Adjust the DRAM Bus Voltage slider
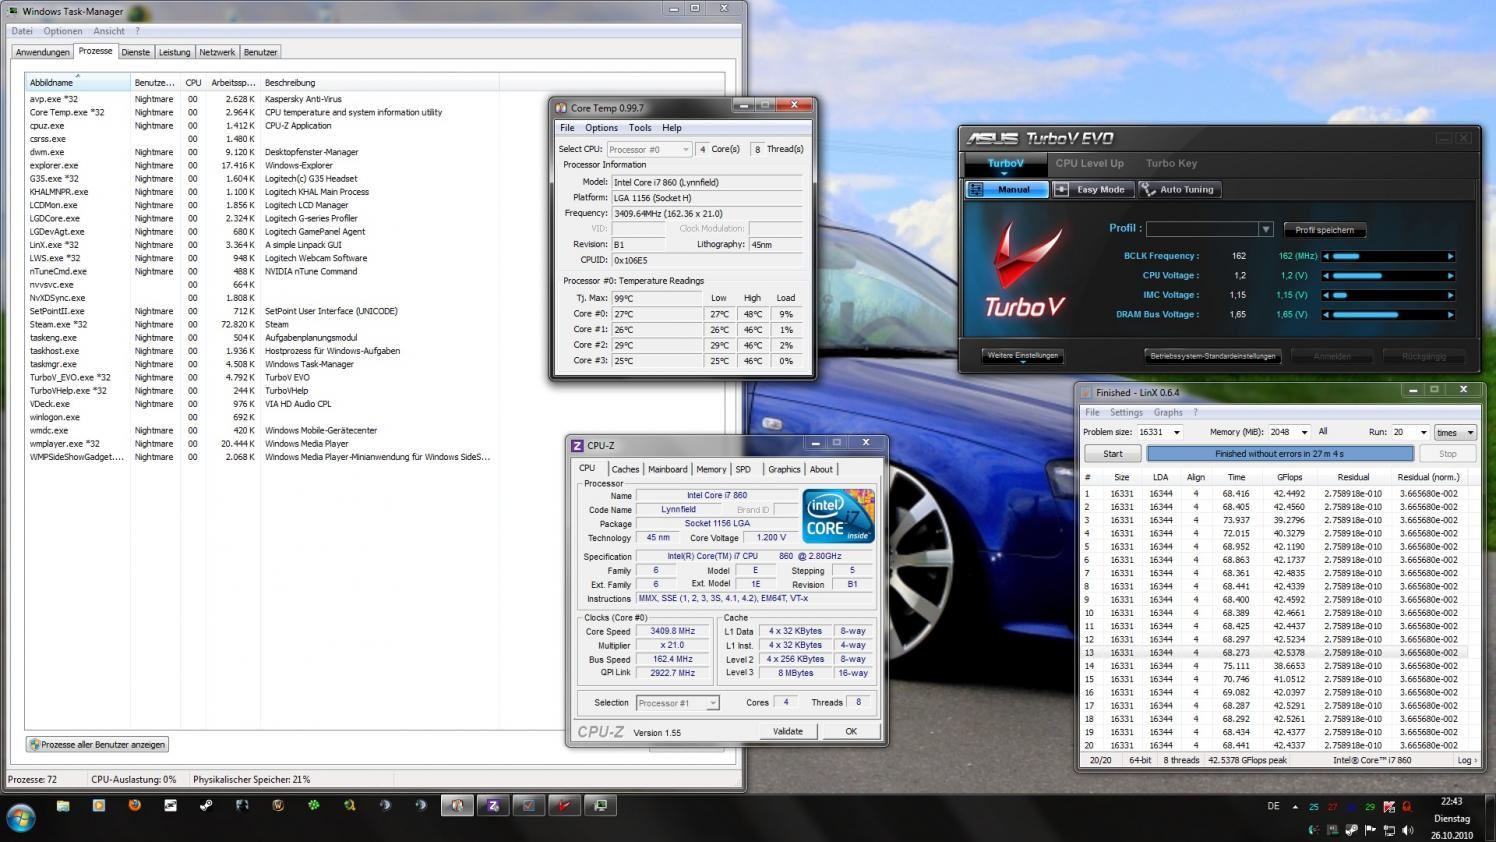This screenshot has height=842, width=1496. point(1388,314)
